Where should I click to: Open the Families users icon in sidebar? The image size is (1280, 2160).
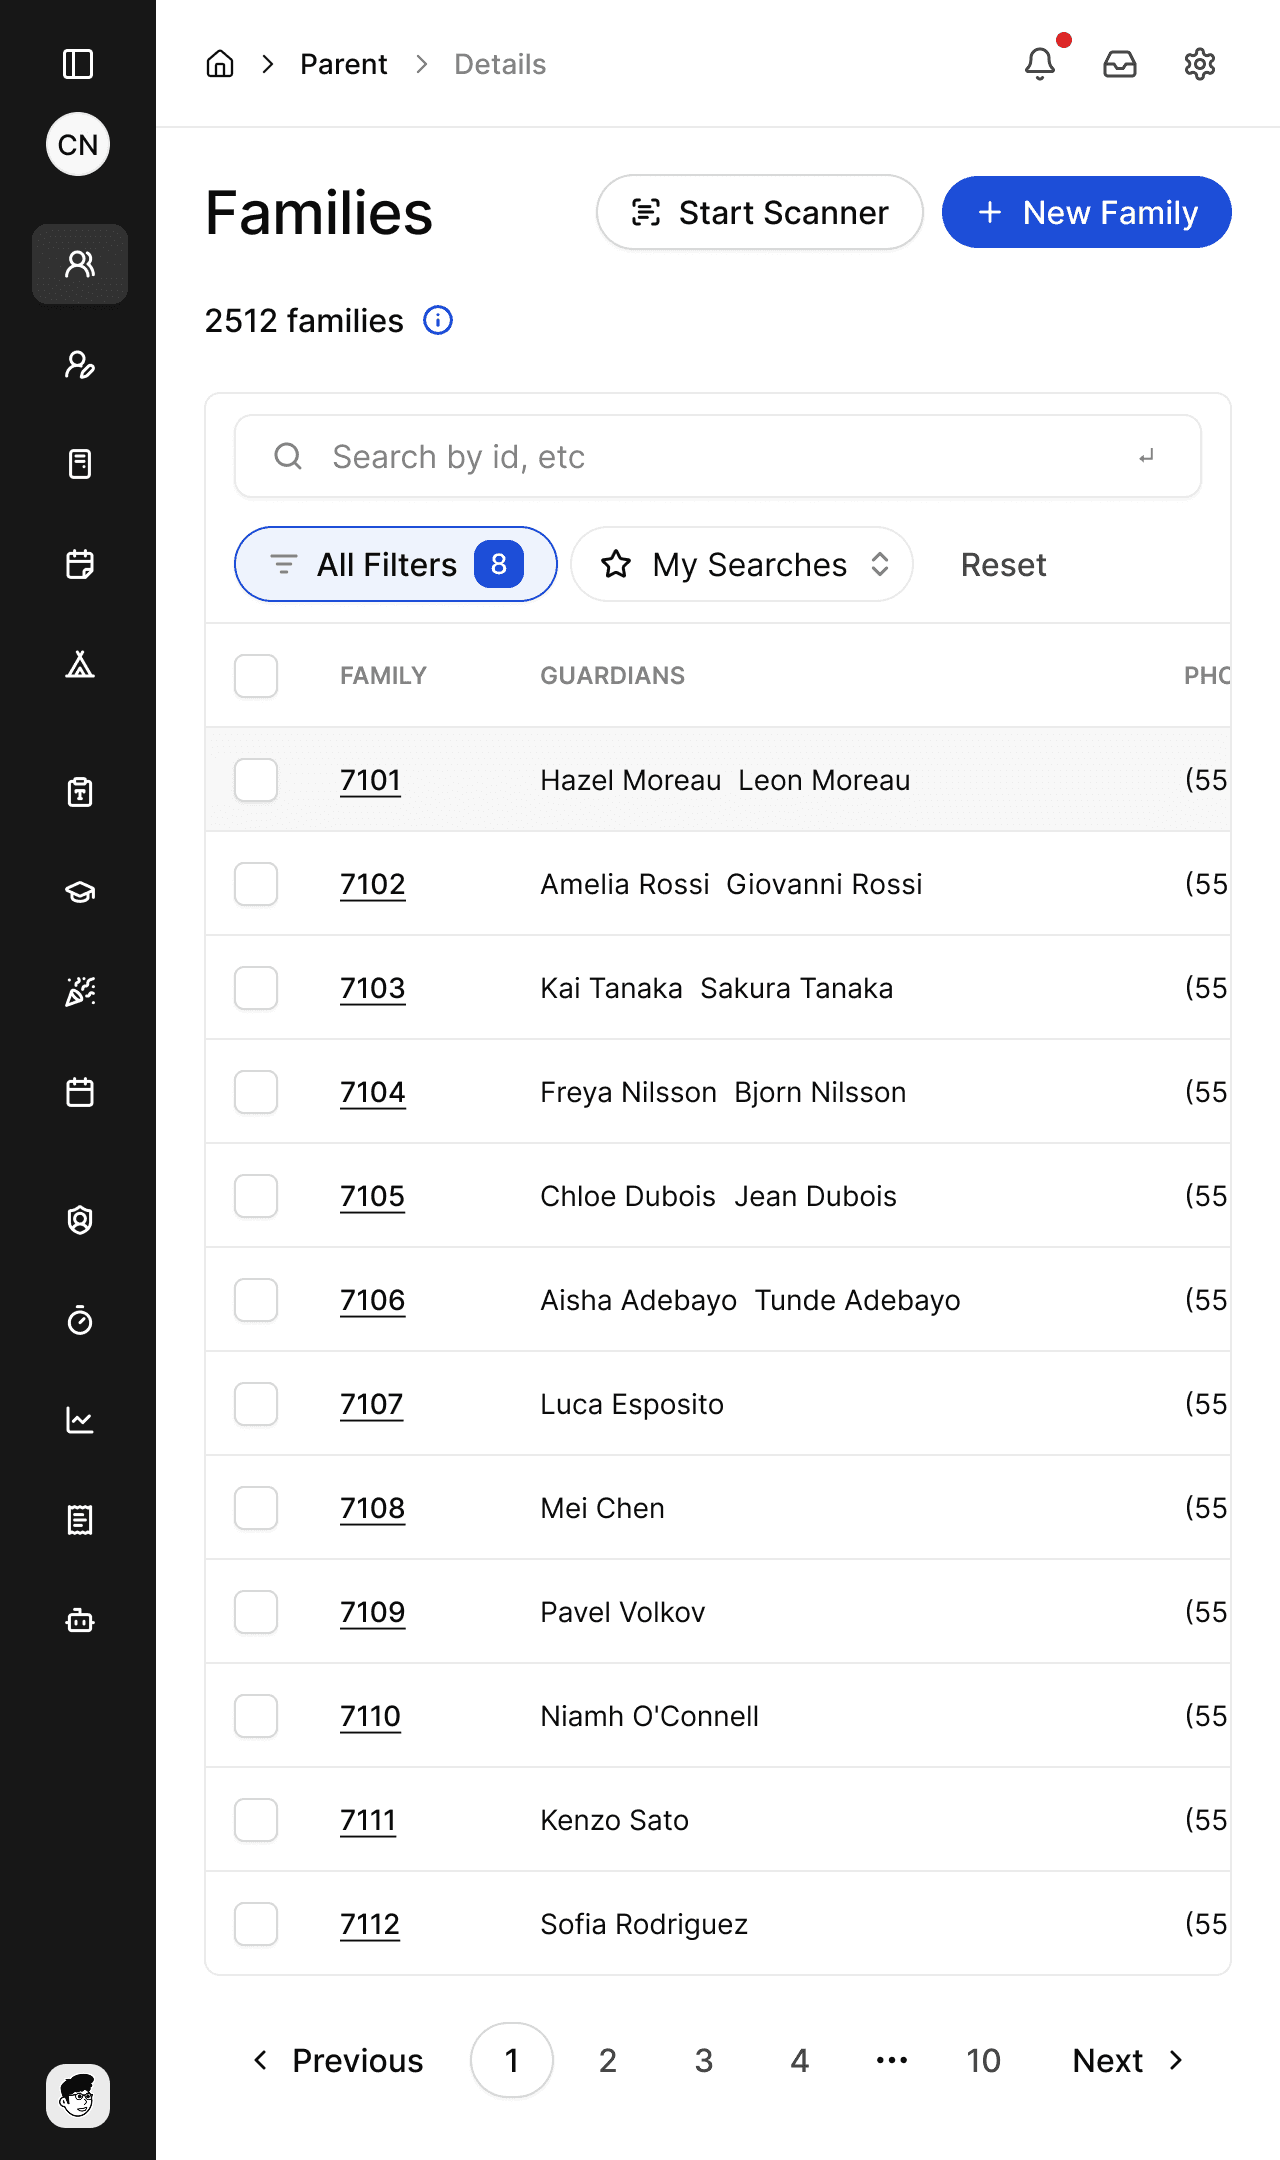point(80,264)
